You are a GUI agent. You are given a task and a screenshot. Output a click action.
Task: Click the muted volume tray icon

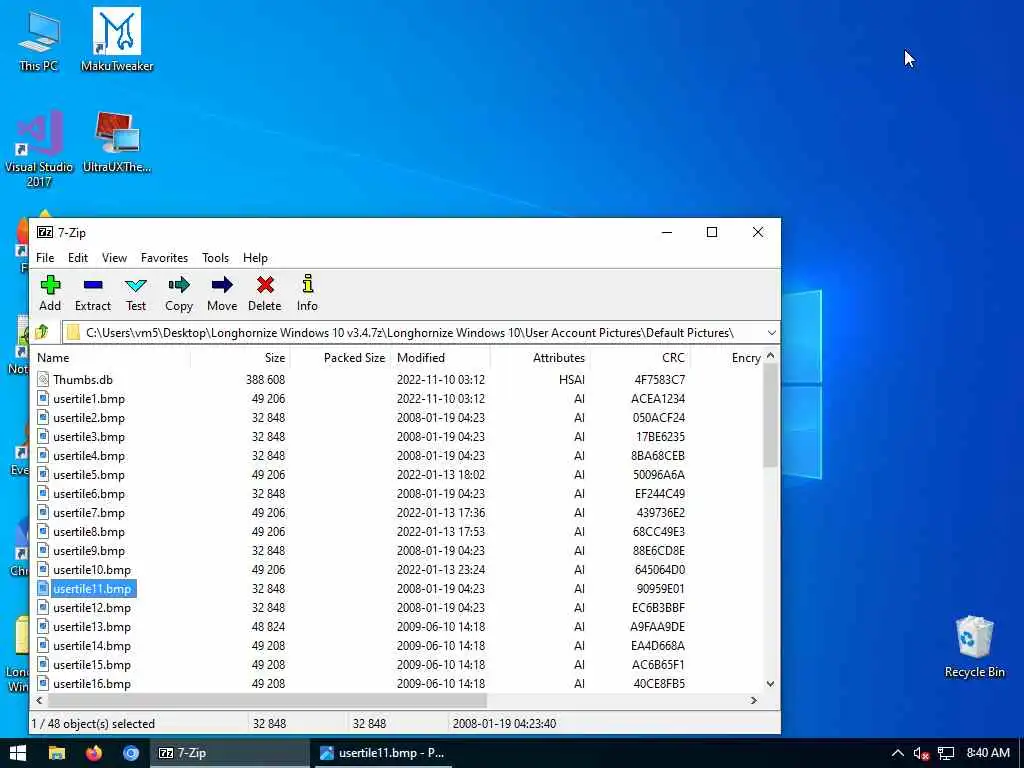click(921, 753)
